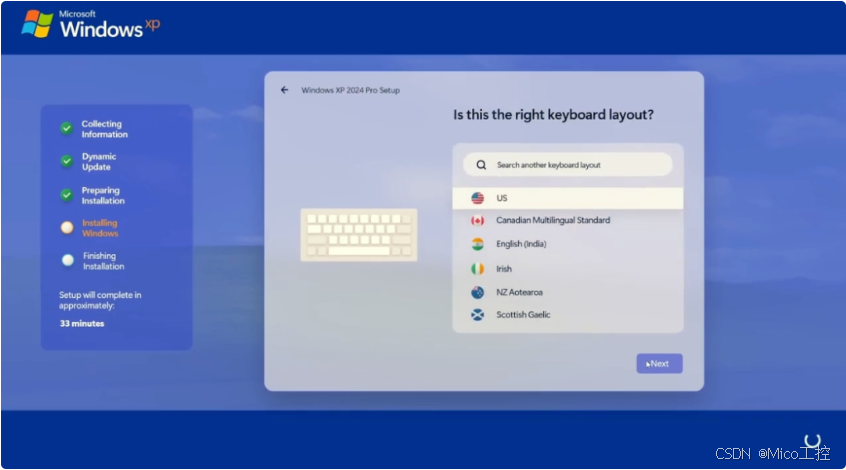Choose Canadian Multilingual Standard layout
The width and height of the screenshot is (846, 470).
point(568,220)
